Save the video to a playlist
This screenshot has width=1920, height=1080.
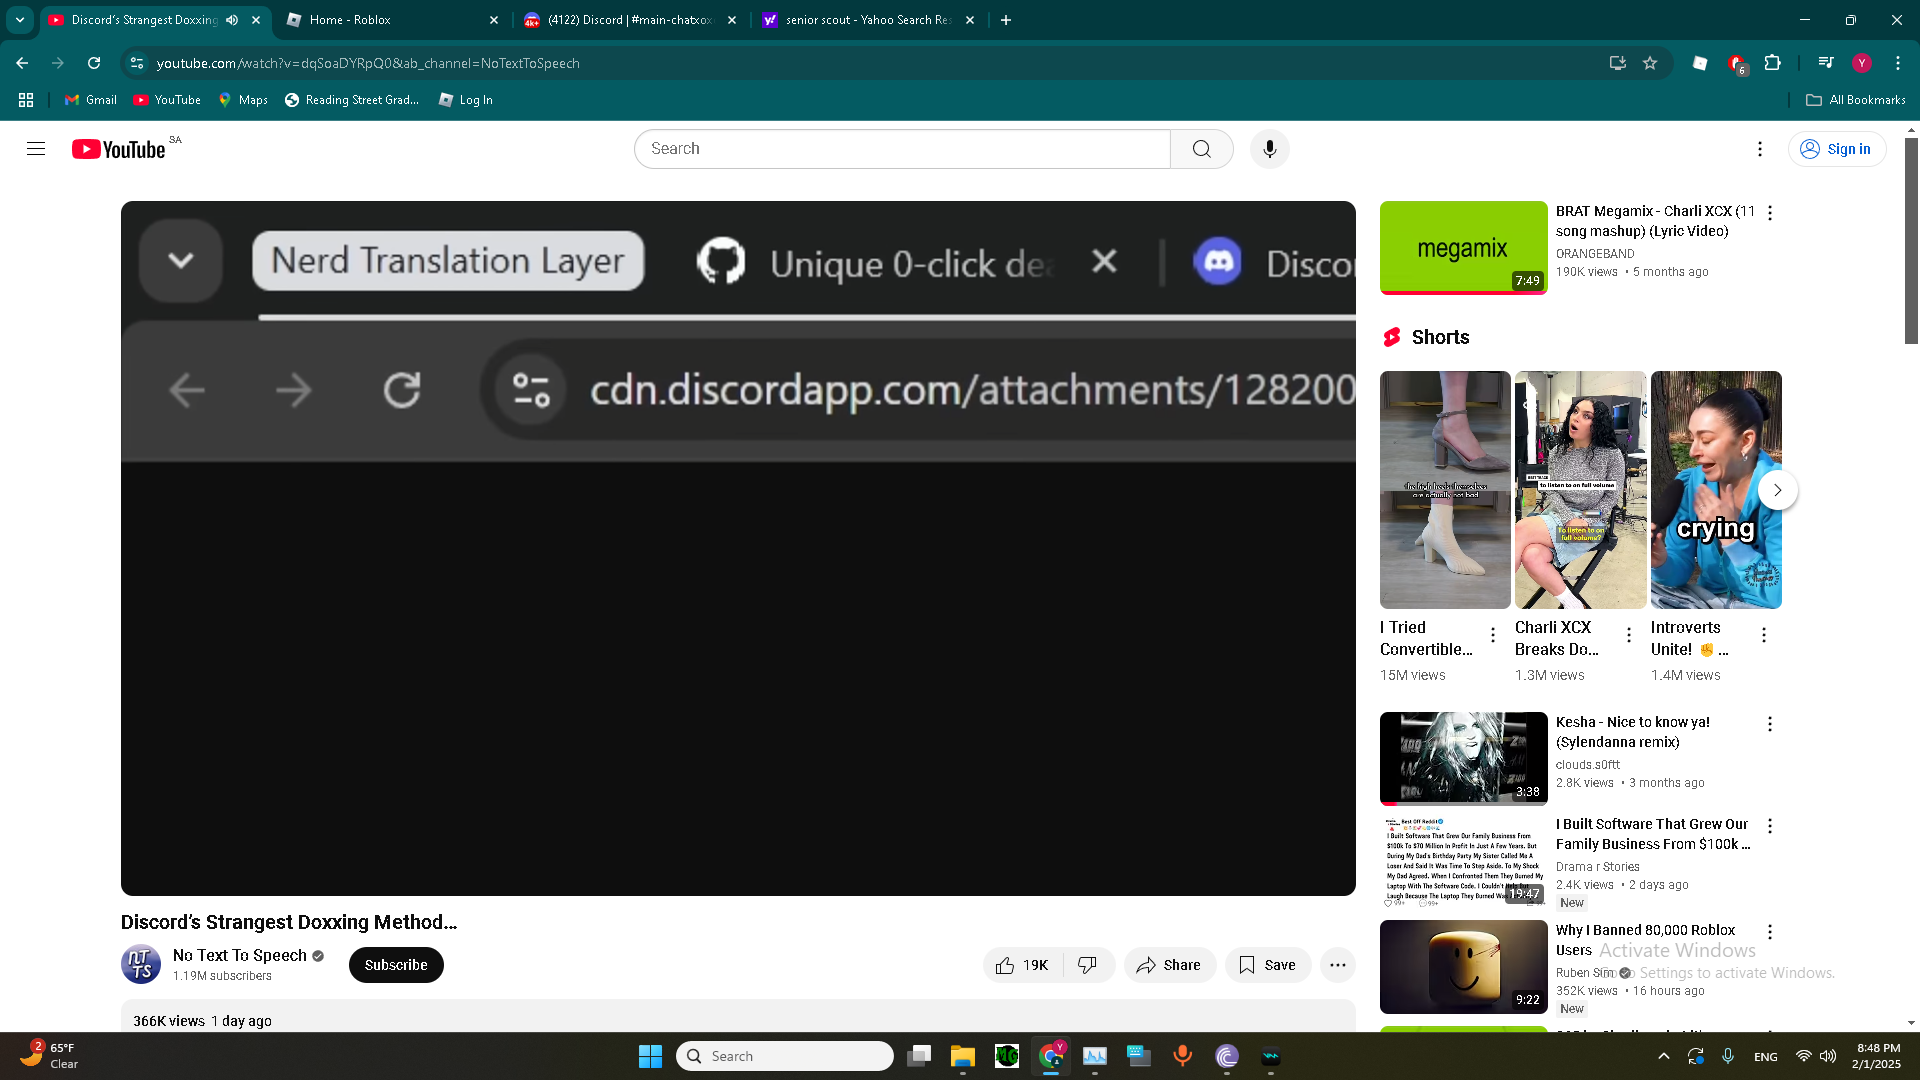(1267, 965)
